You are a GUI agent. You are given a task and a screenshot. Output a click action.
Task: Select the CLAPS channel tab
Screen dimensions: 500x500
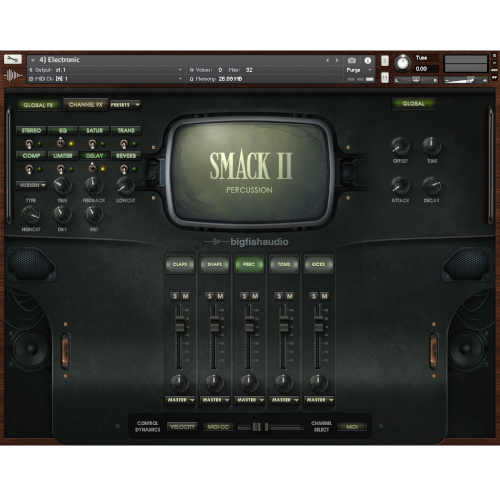pyautogui.click(x=180, y=264)
